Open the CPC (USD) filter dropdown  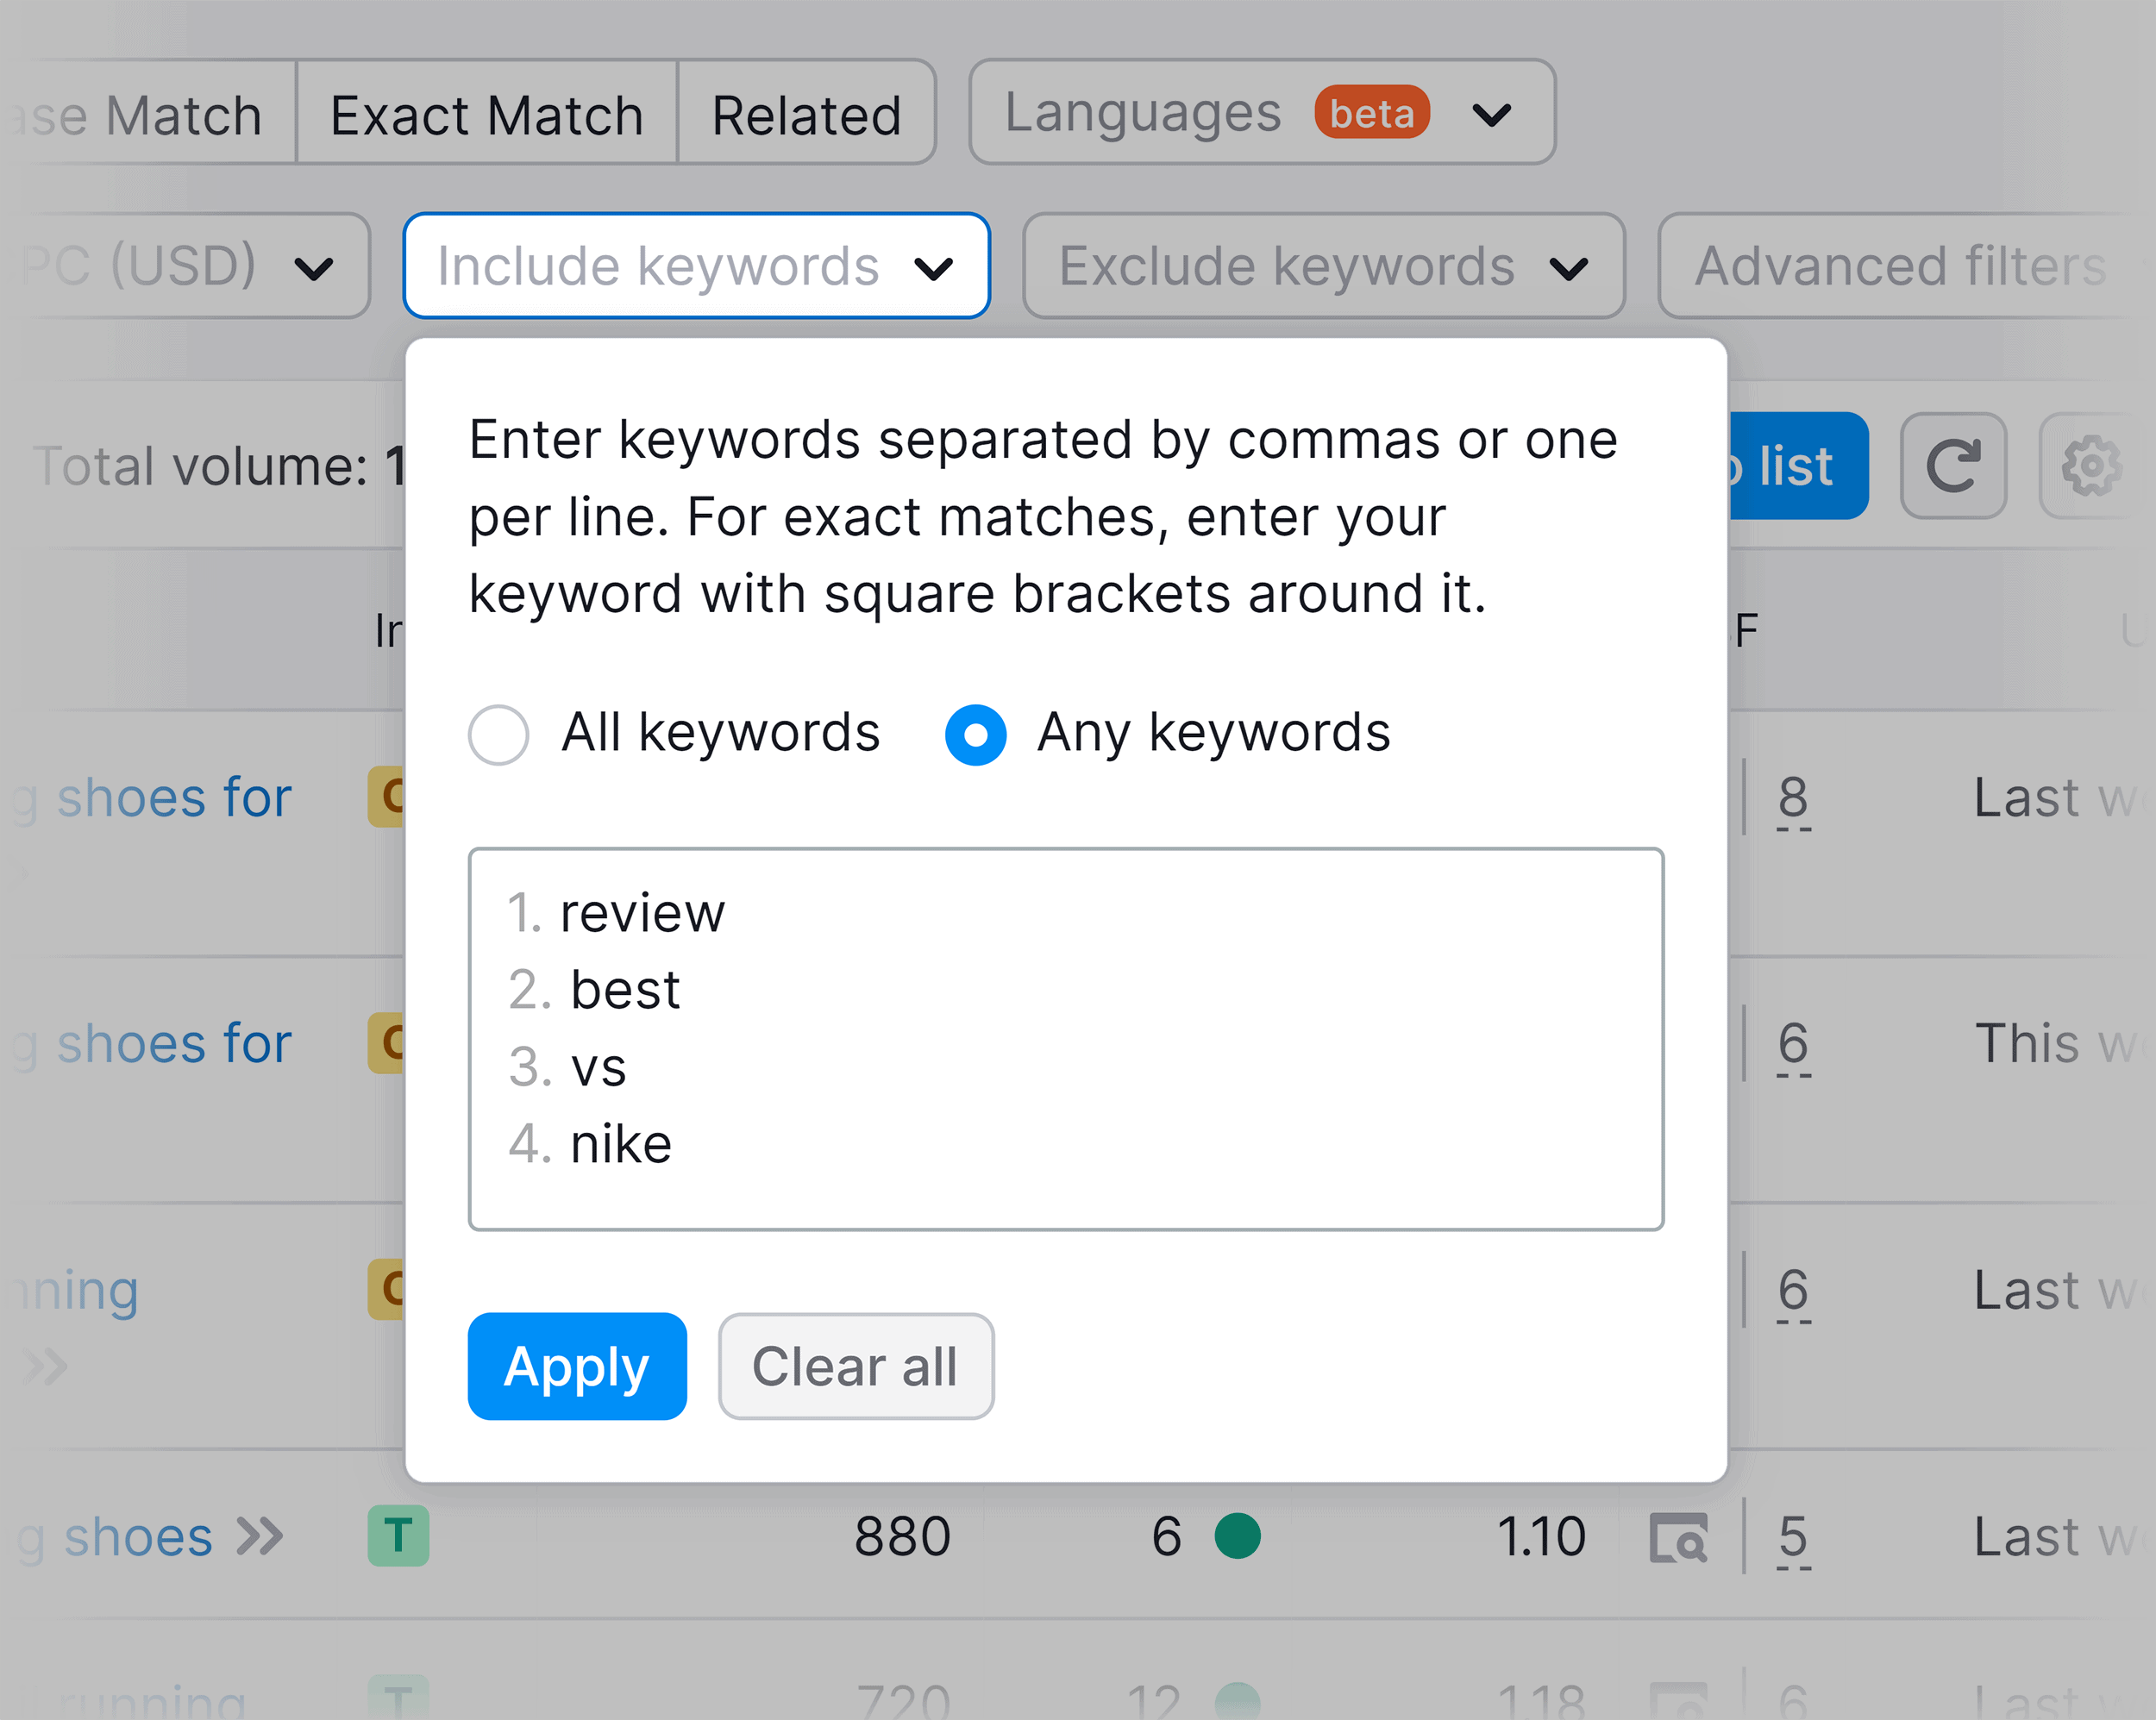(x=180, y=266)
